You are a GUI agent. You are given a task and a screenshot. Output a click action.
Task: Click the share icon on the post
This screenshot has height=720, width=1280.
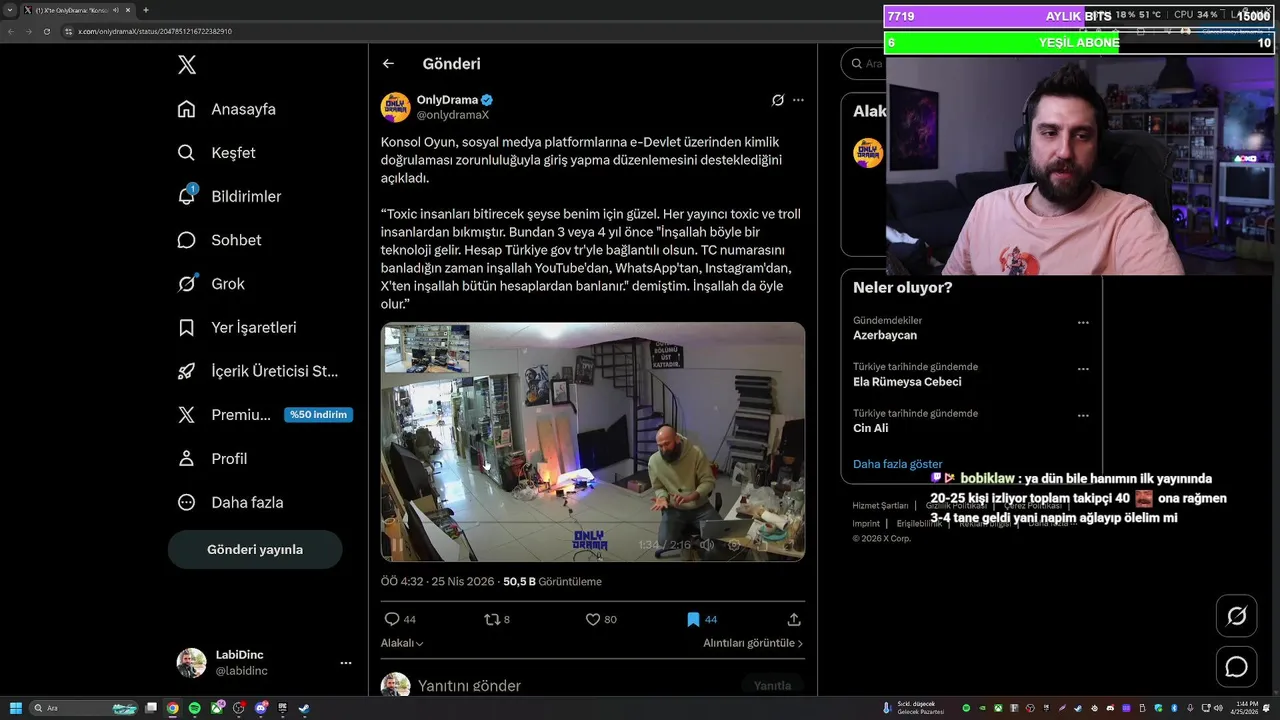pyautogui.click(x=794, y=620)
